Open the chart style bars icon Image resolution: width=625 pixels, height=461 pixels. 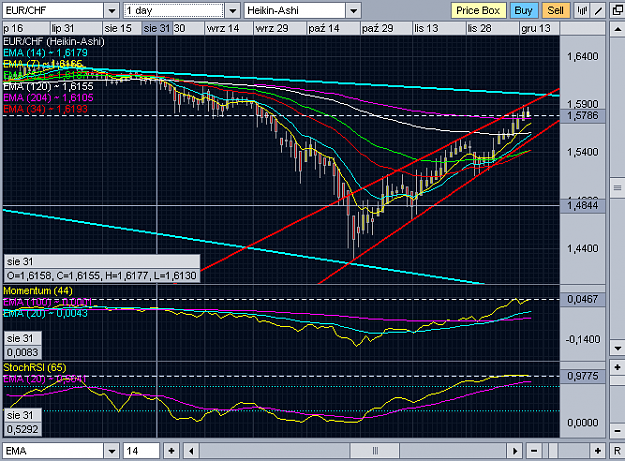pos(582,10)
